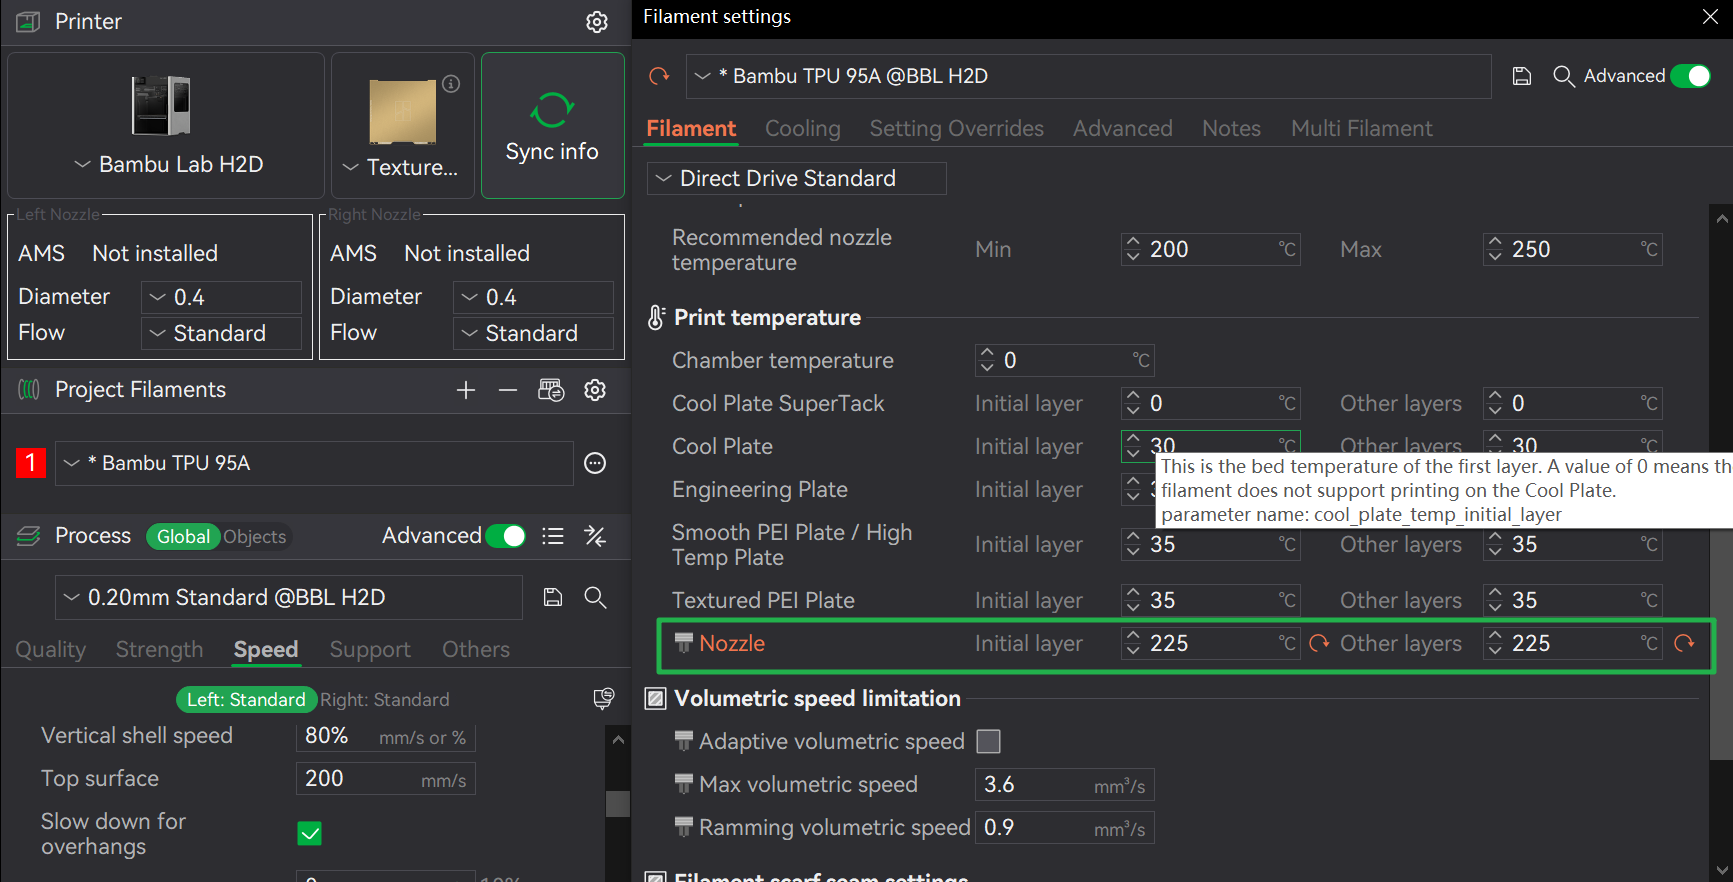The height and width of the screenshot is (882, 1733).
Task: Click Ramming volumetric speed field
Action: click(1065, 828)
